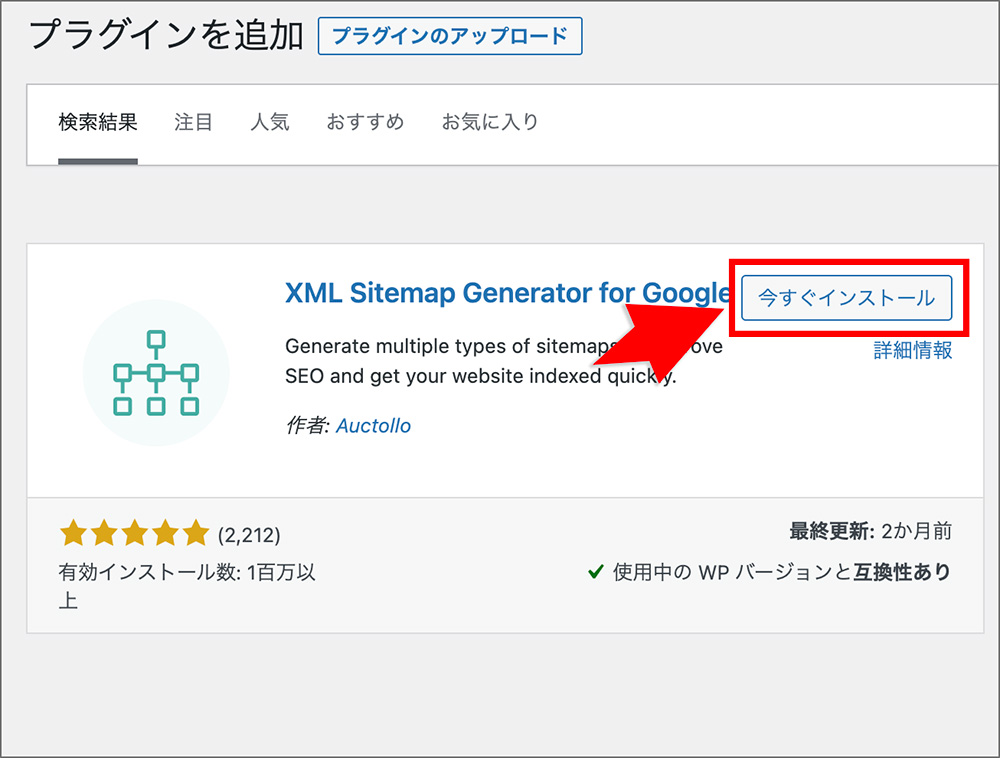Click the プラグインを追加 page heading
Screen dimensions: 1000x758
[x=166, y=34]
